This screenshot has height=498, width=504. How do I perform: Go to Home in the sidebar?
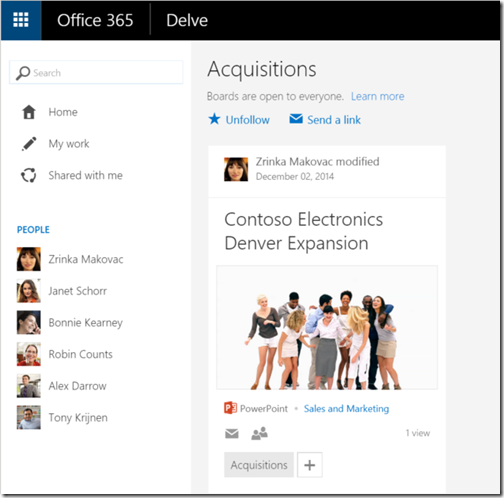point(63,112)
